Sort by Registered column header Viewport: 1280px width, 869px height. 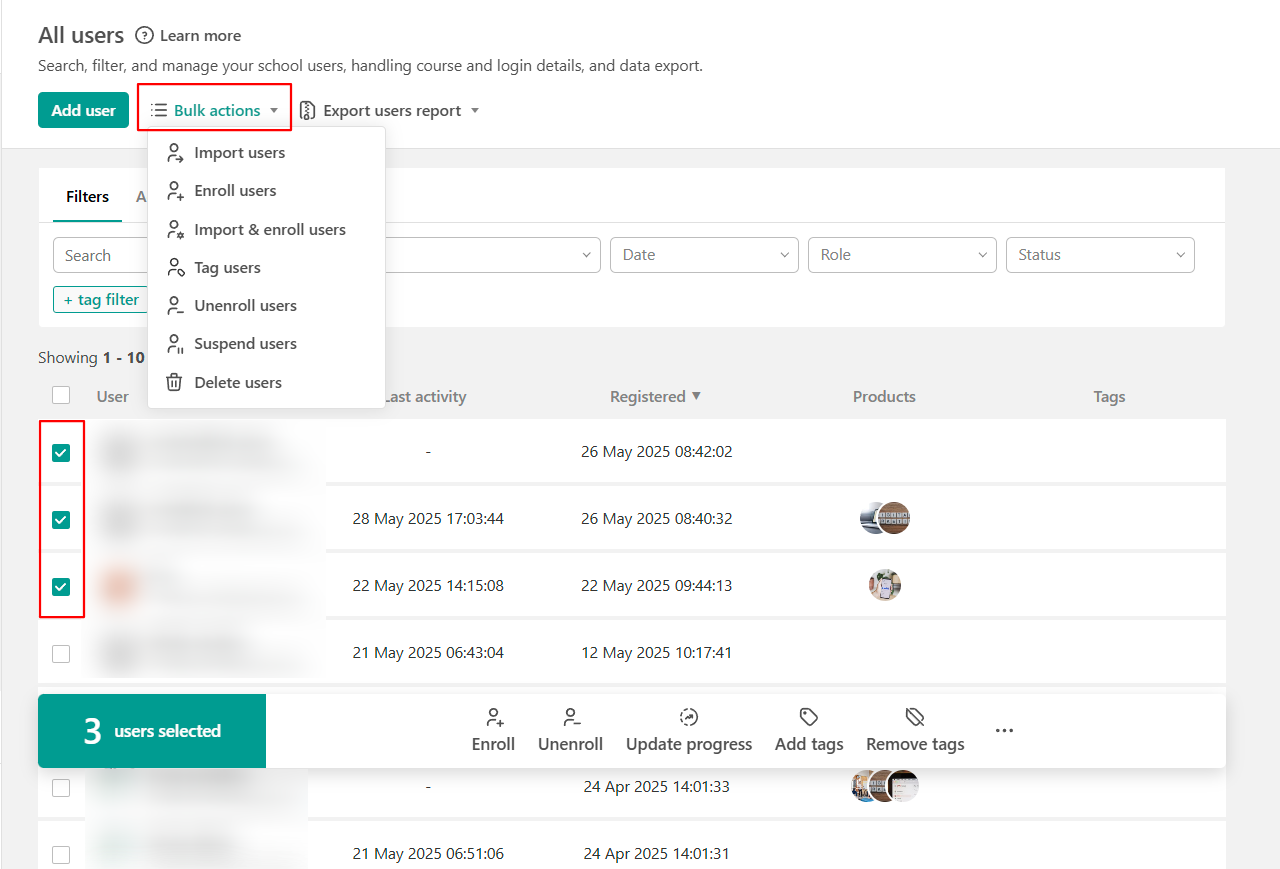coord(647,396)
